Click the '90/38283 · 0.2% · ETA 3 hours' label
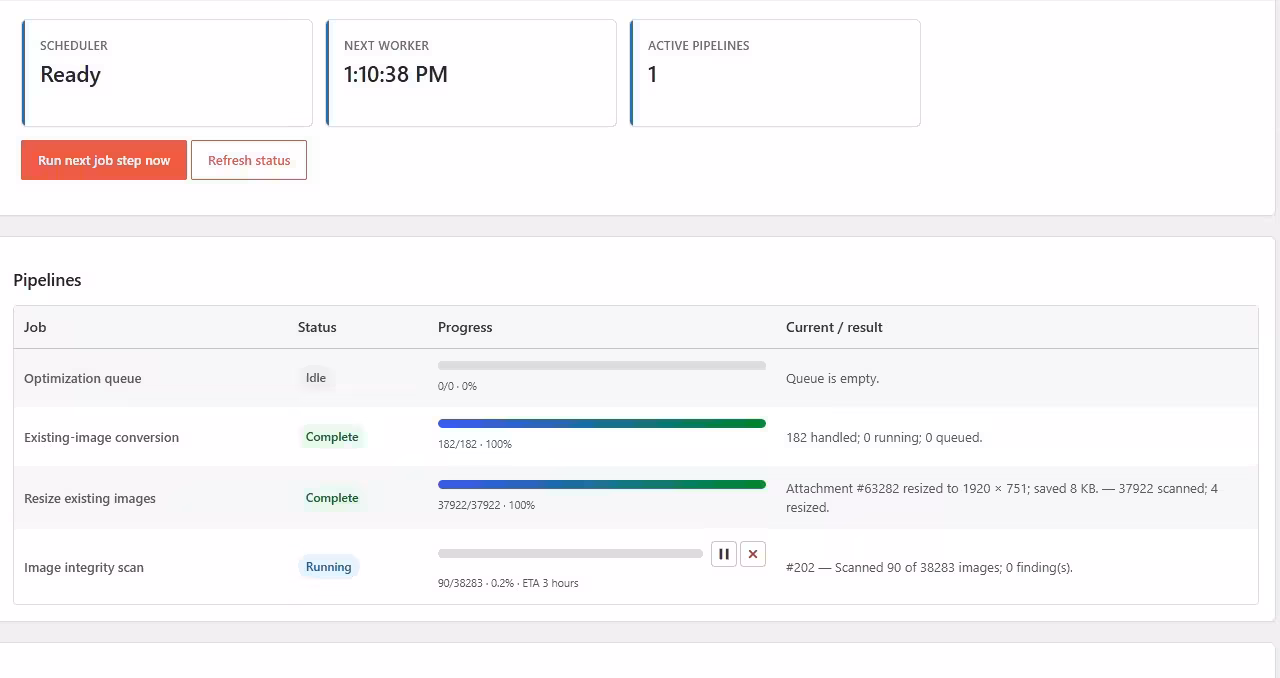The width and height of the screenshot is (1280, 678). click(508, 583)
